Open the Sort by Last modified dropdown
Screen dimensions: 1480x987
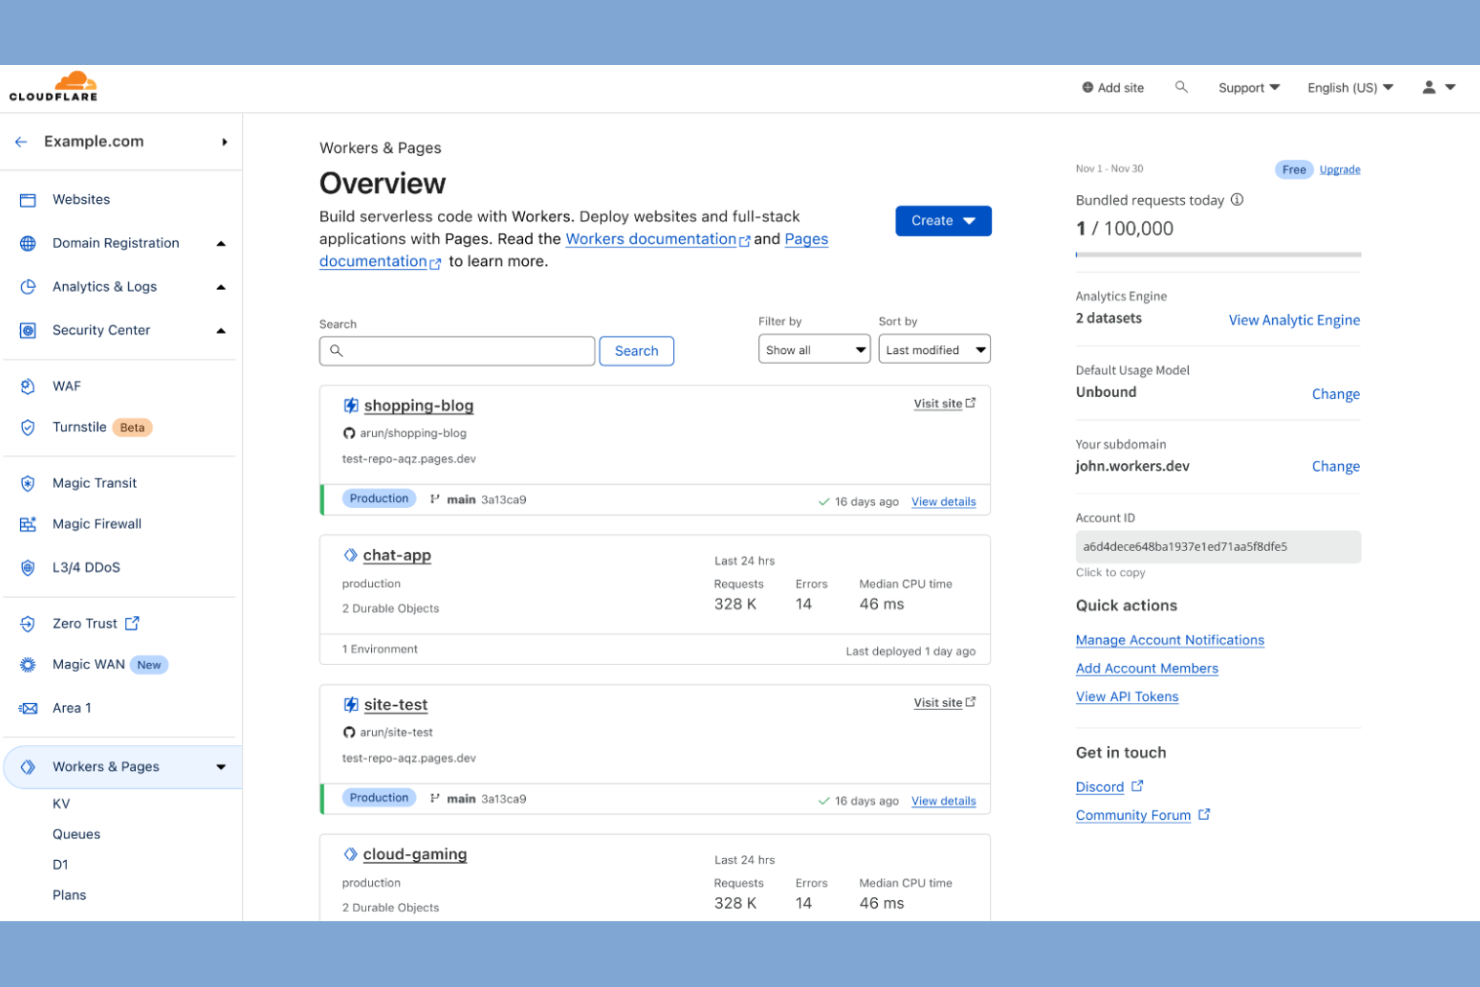click(x=934, y=349)
